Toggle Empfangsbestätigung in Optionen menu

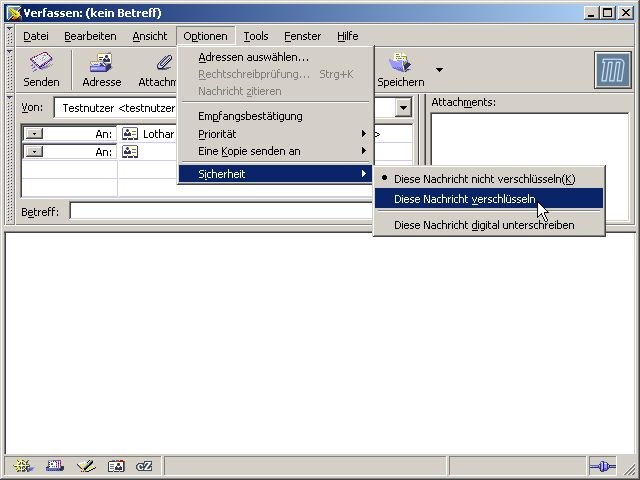[250, 116]
